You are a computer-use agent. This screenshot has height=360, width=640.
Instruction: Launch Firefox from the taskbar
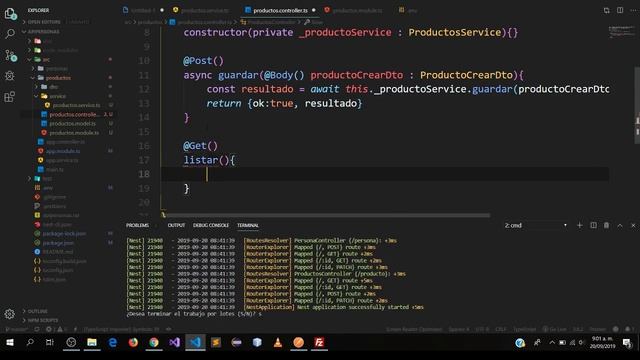pyautogui.click(x=133, y=342)
